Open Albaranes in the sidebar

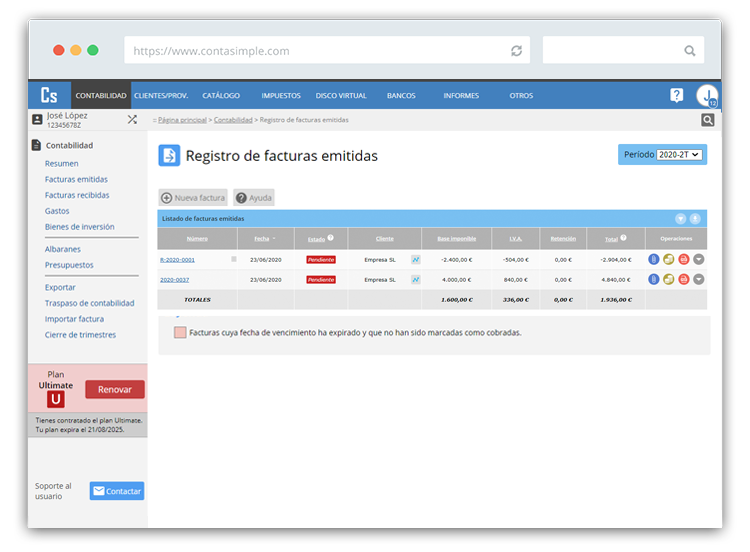(x=63, y=249)
